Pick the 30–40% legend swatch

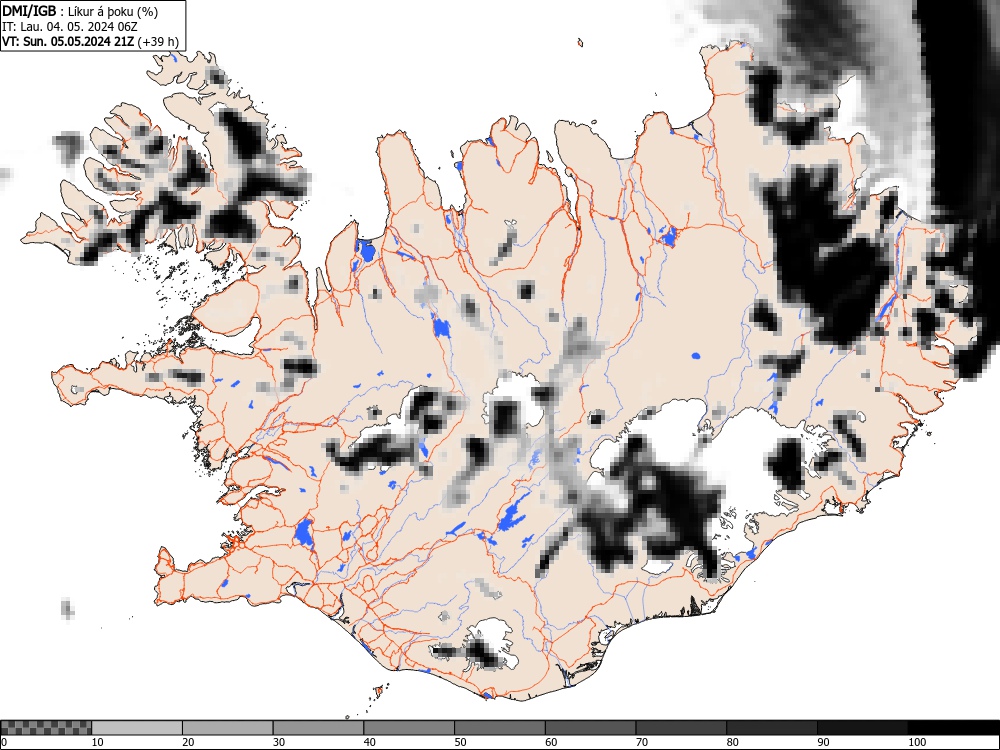click(x=318, y=728)
